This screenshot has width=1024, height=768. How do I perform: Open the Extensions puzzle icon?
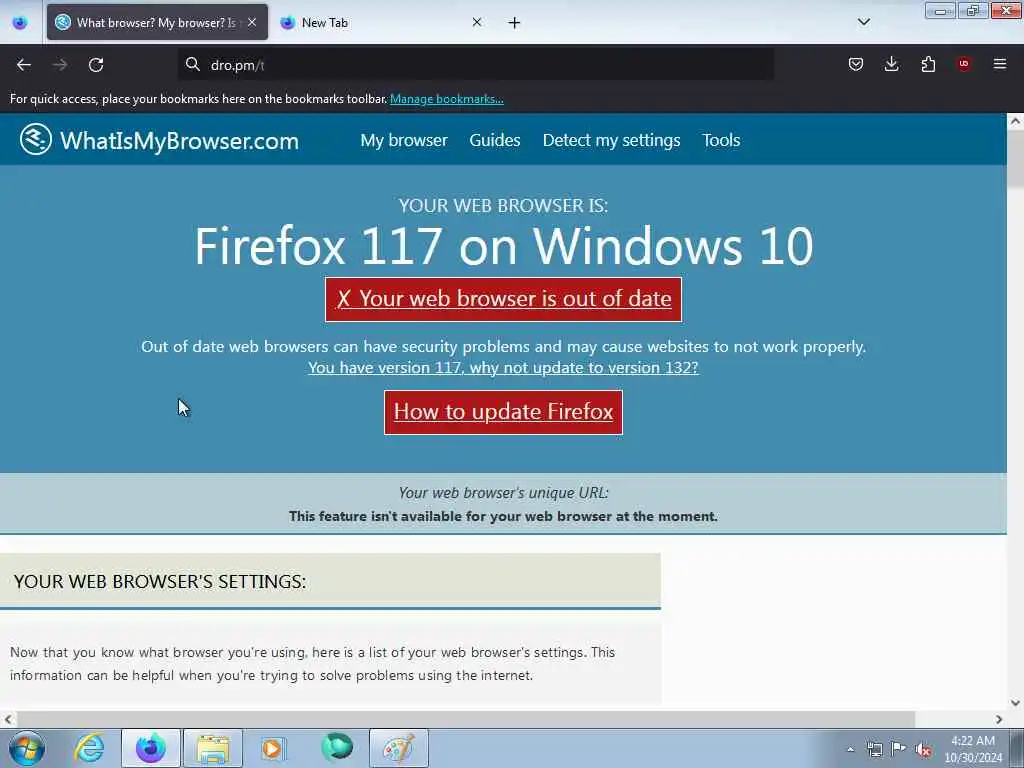[x=928, y=64]
